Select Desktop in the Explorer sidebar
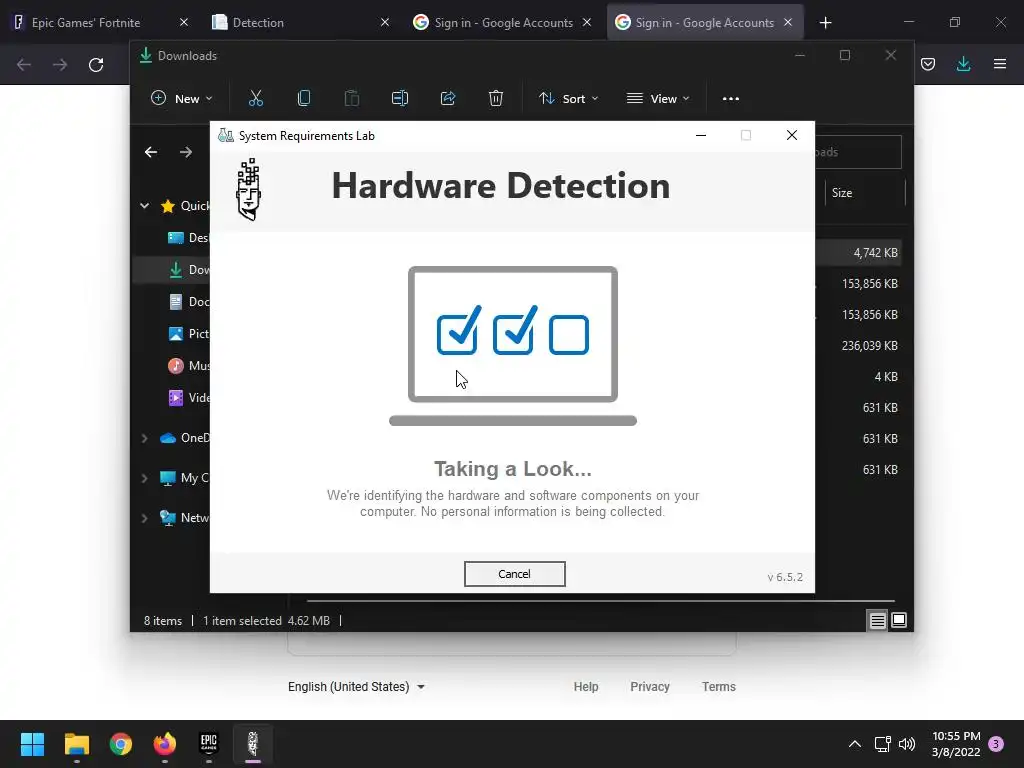Screen dimensions: 1024x768 [188, 238]
